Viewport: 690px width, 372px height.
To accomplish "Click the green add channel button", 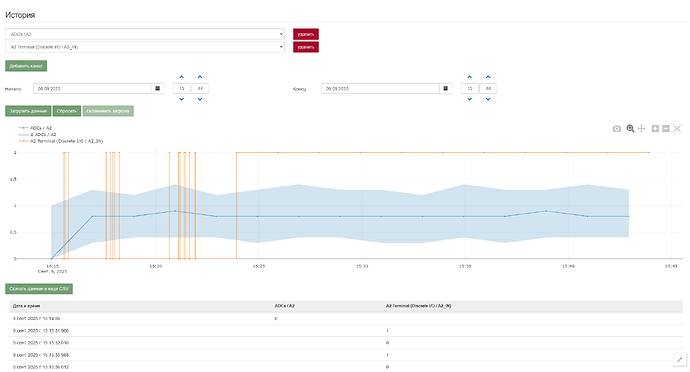I will (x=26, y=66).
